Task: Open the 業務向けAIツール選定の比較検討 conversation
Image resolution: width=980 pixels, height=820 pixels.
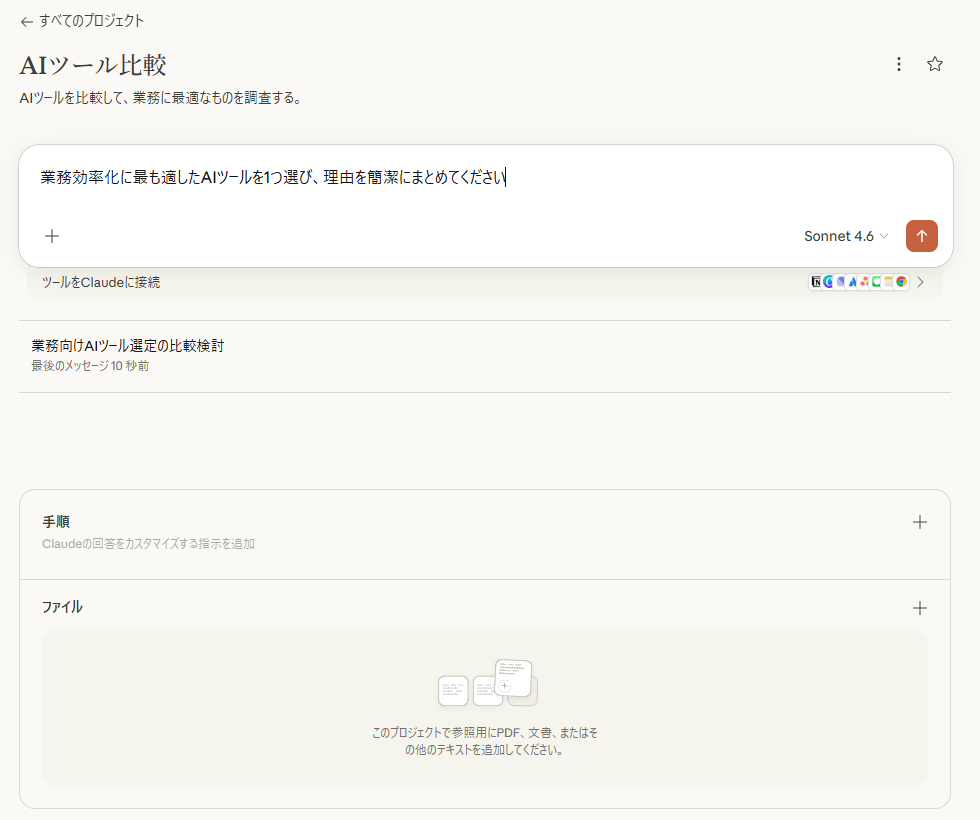Action: tap(127, 345)
